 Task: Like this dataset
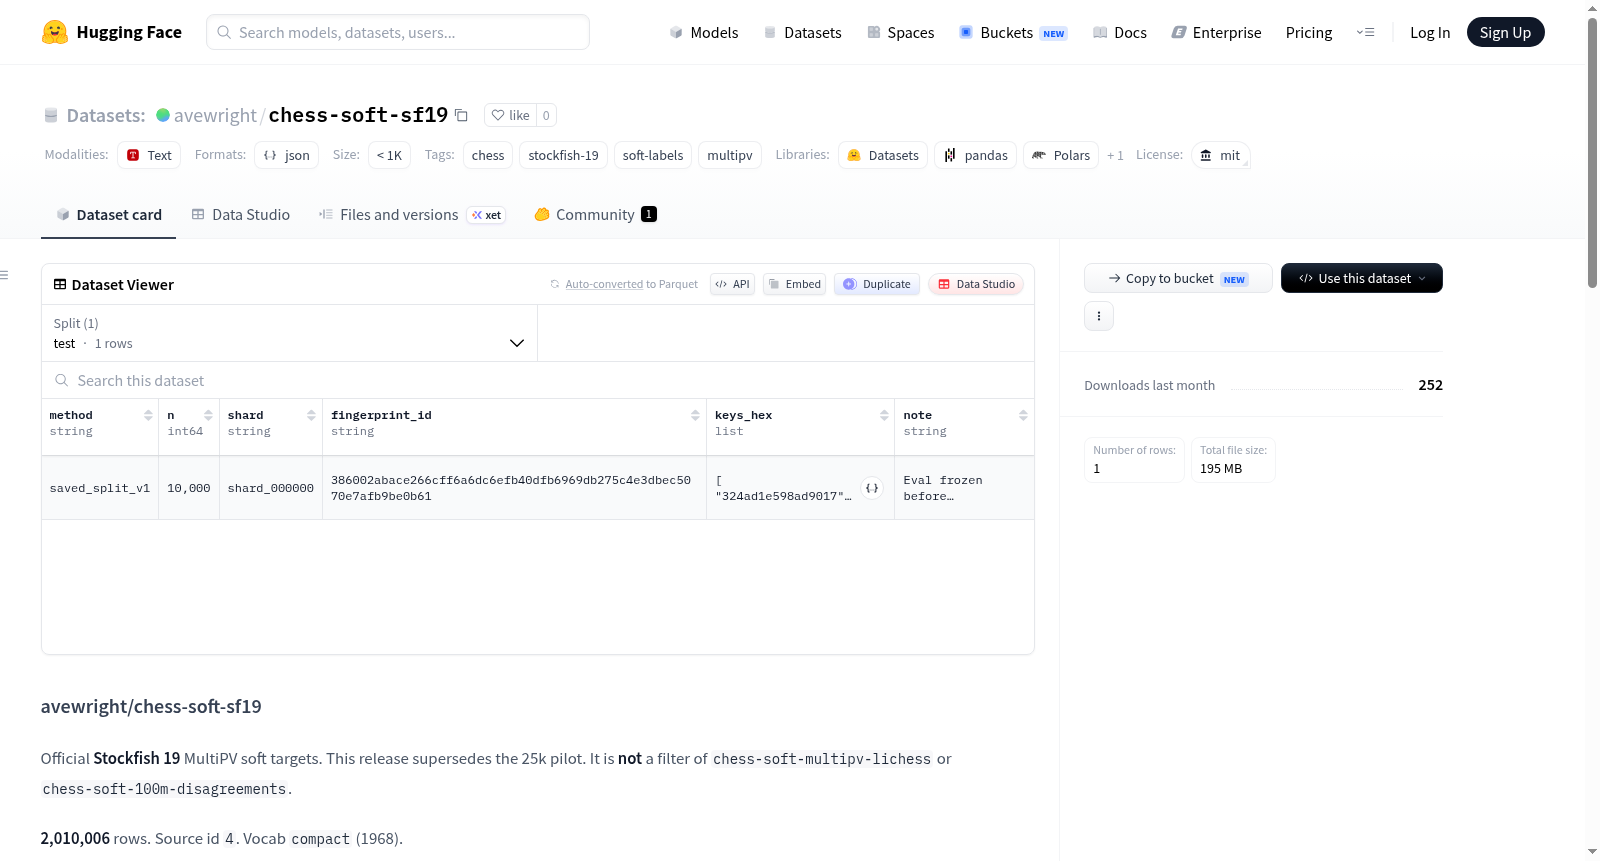pyautogui.click(x=510, y=115)
